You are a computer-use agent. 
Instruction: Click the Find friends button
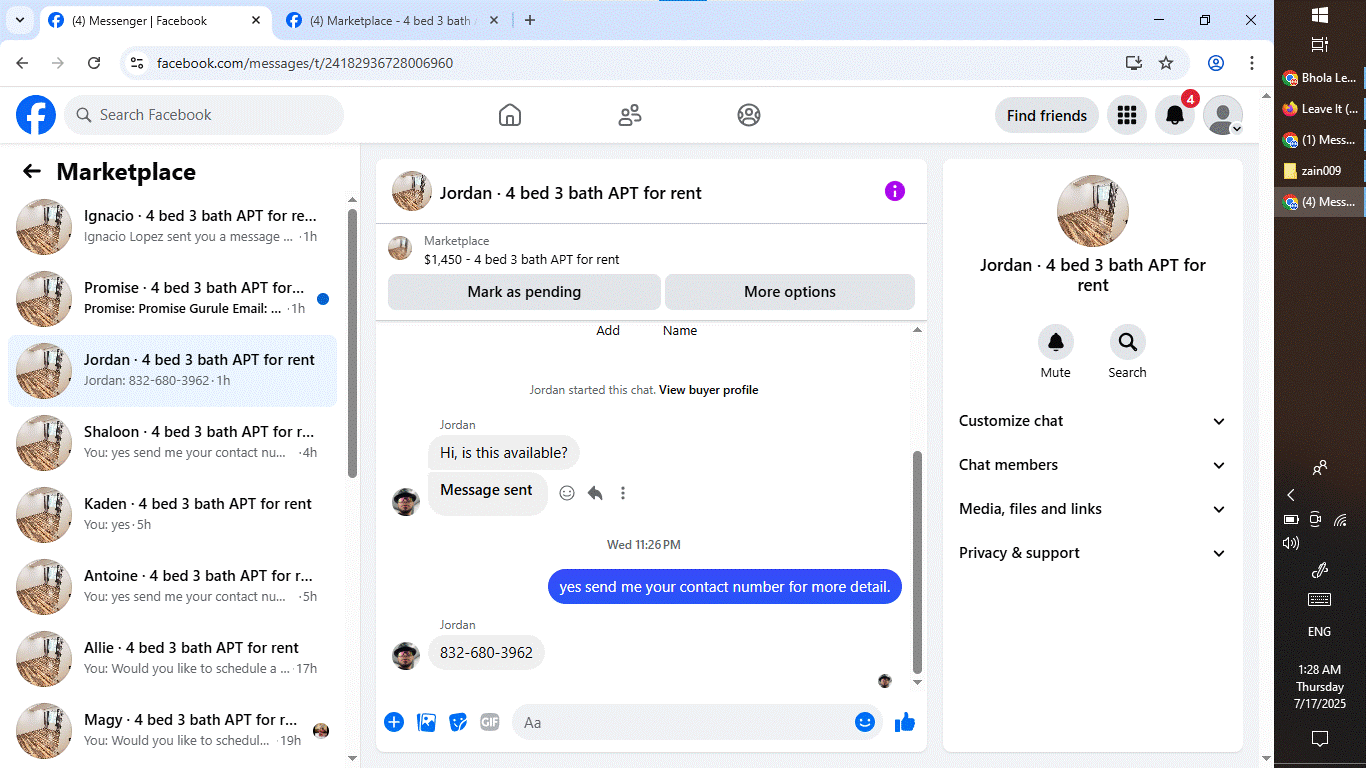(1047, 115)
